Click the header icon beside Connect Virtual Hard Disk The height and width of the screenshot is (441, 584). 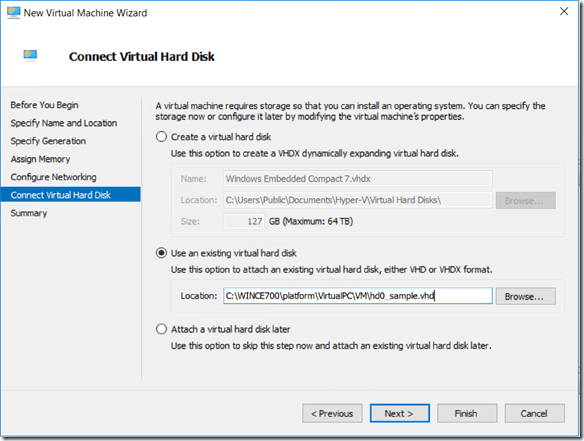tap(30, 55)
